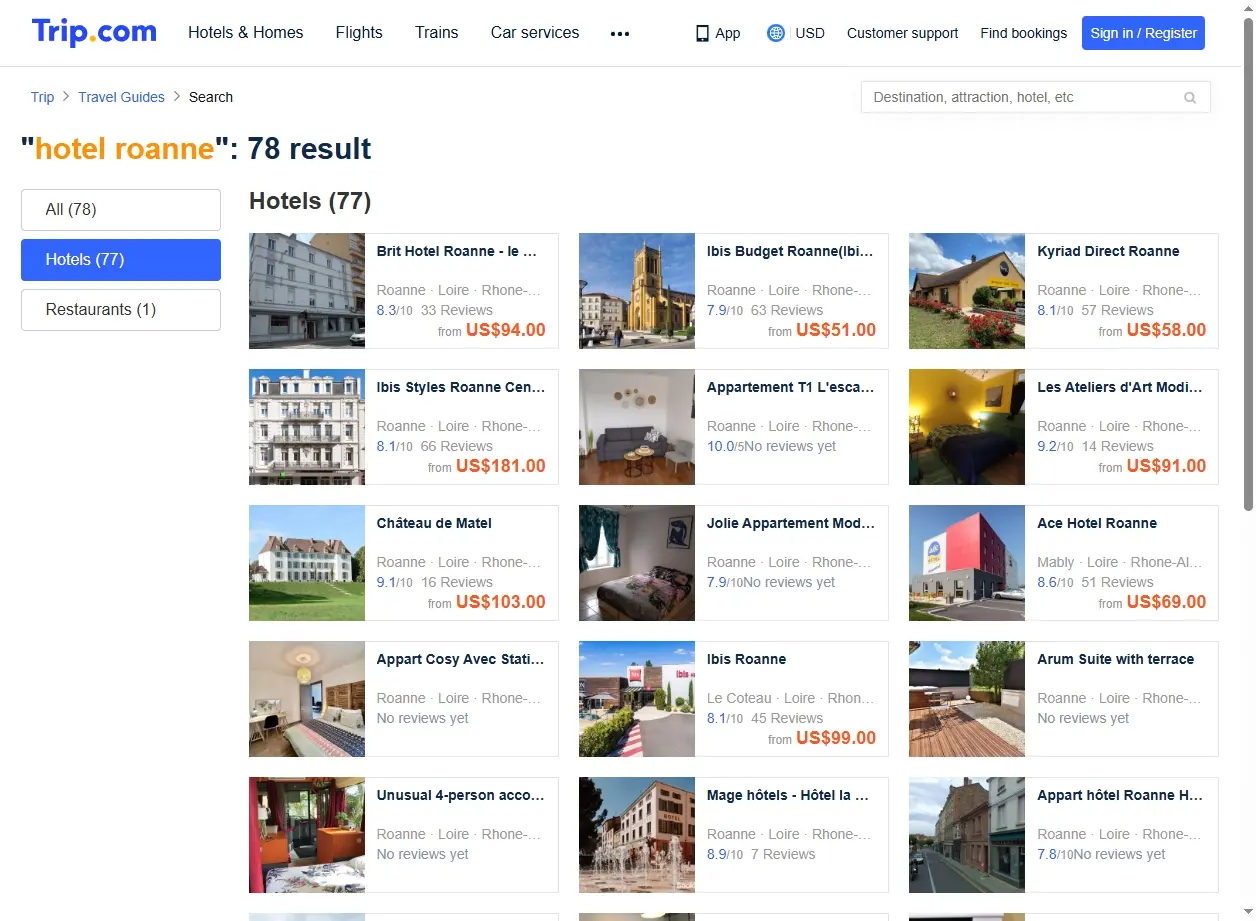Click the US$94.00 price
This screenshot has height=921, width=1256.
(506, 331)
